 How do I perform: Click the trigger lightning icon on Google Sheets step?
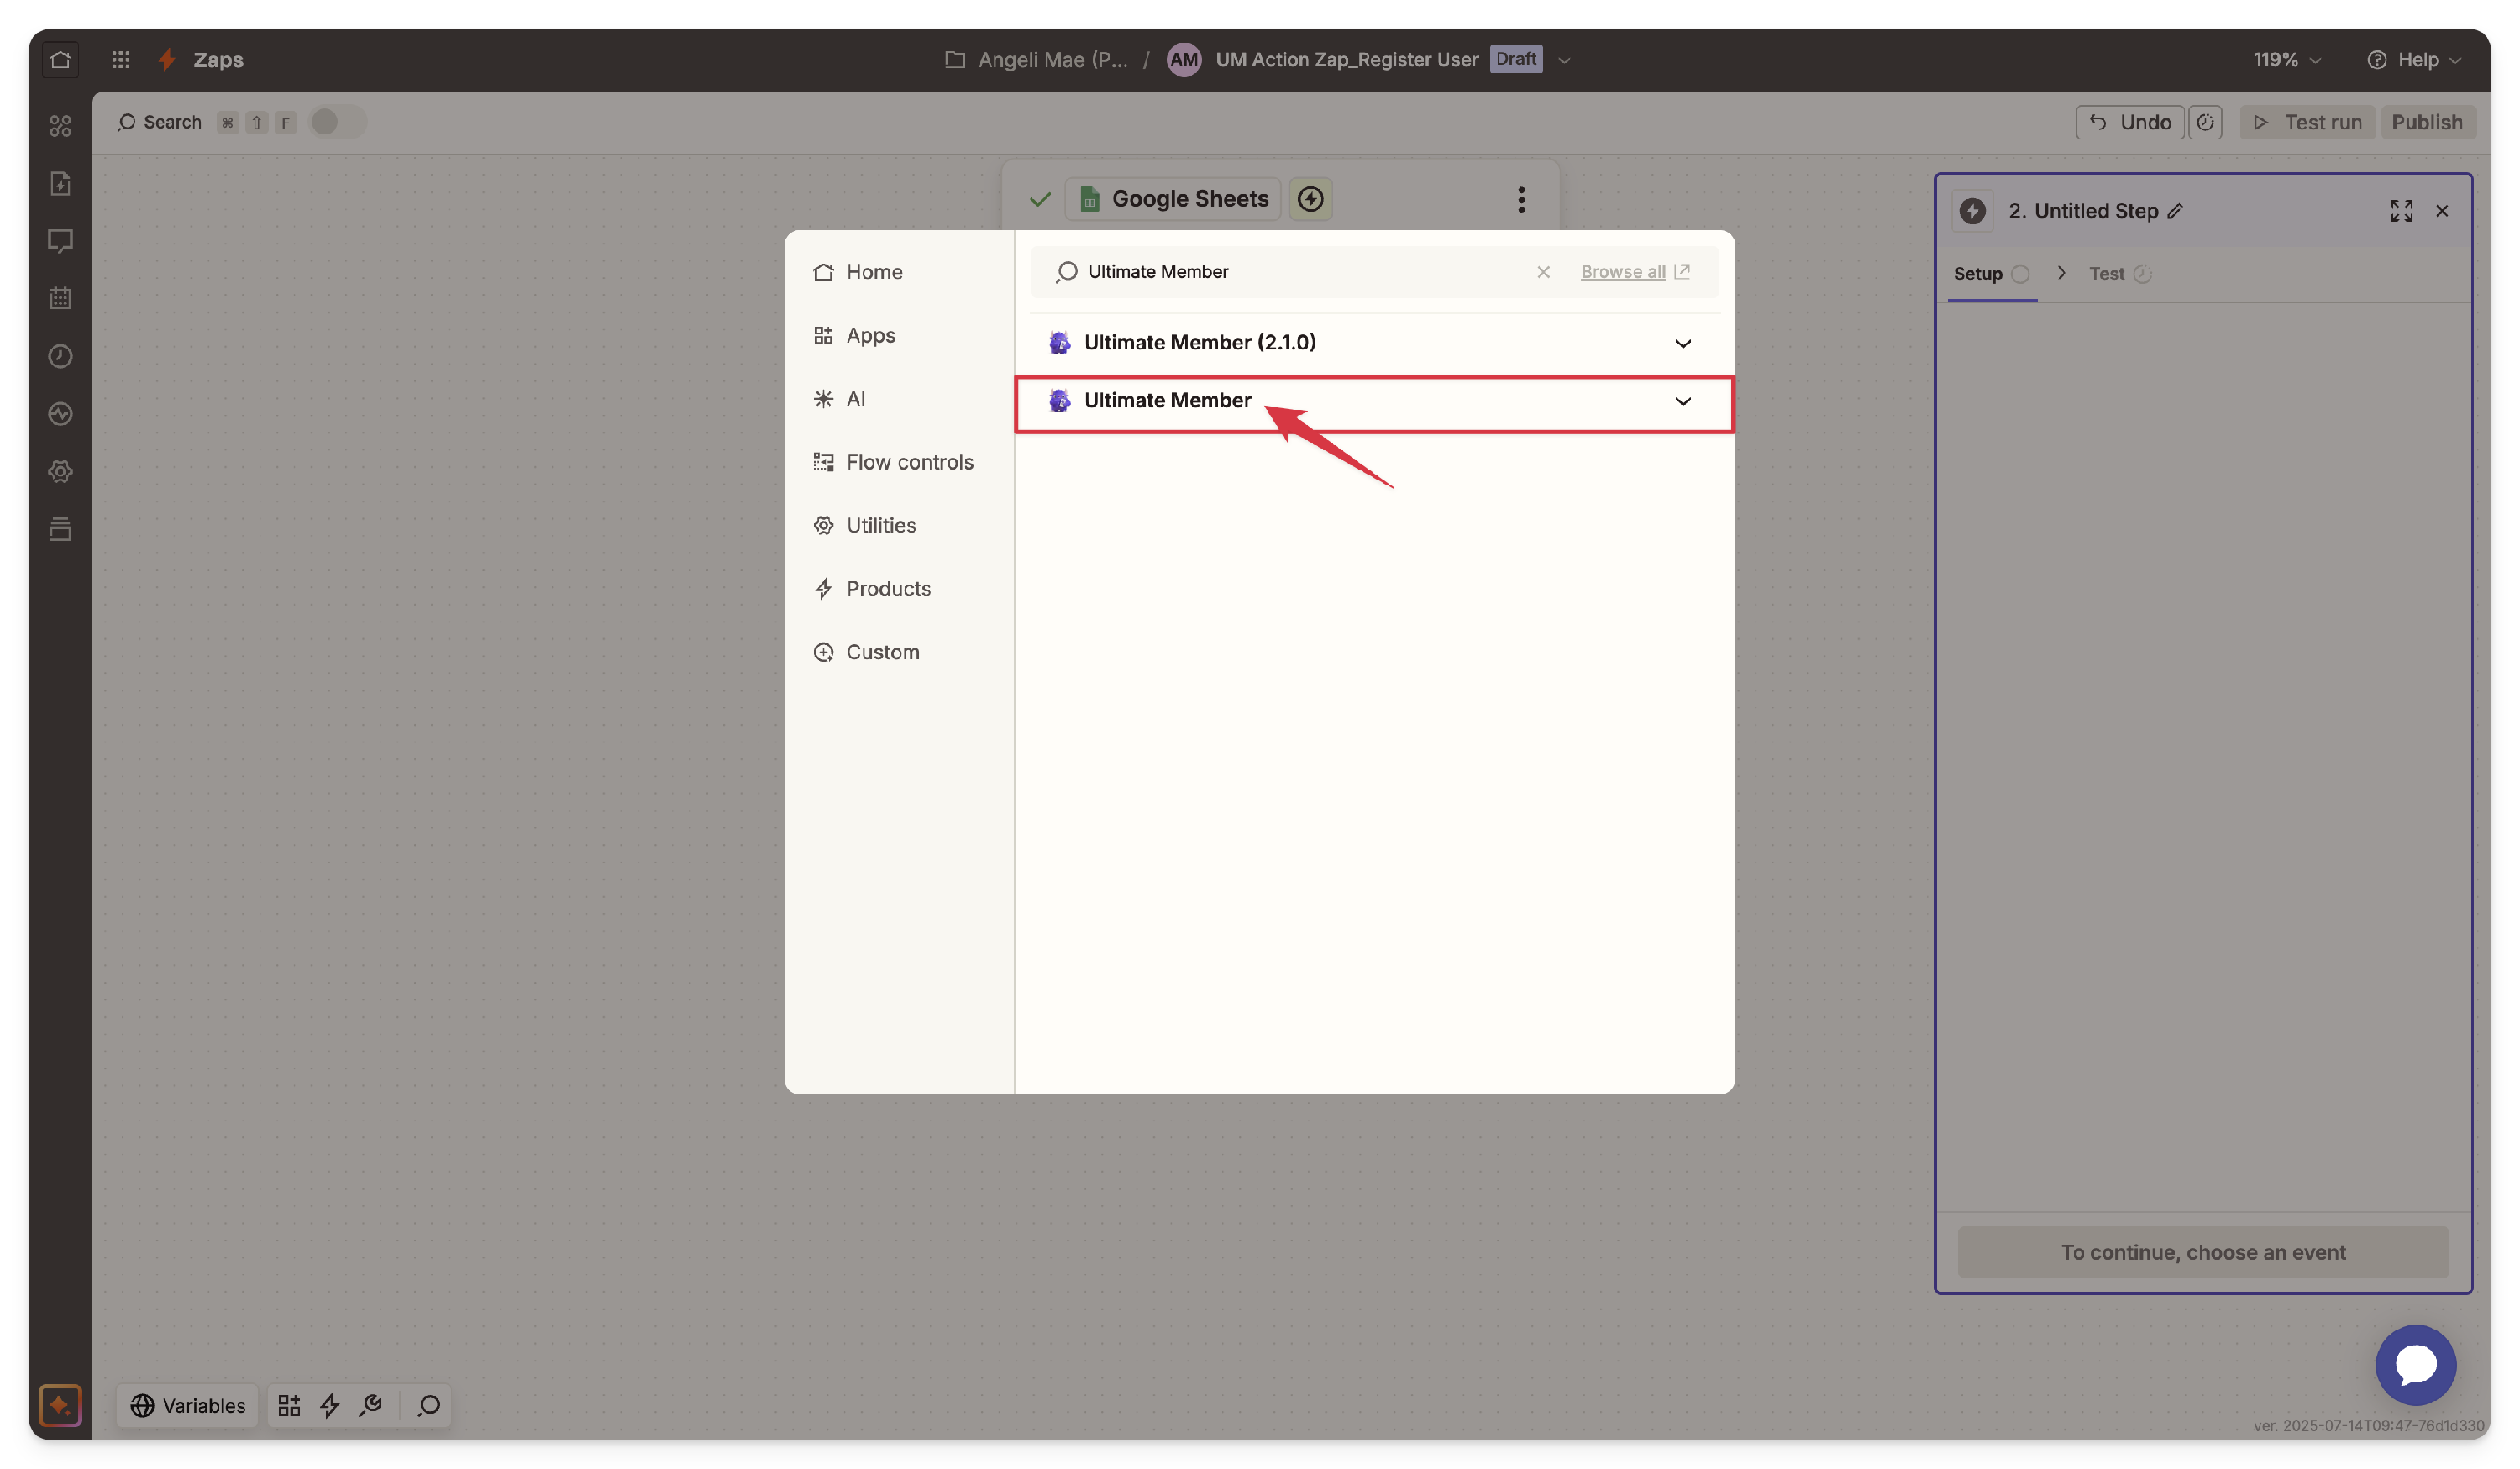click(1310, 199)
